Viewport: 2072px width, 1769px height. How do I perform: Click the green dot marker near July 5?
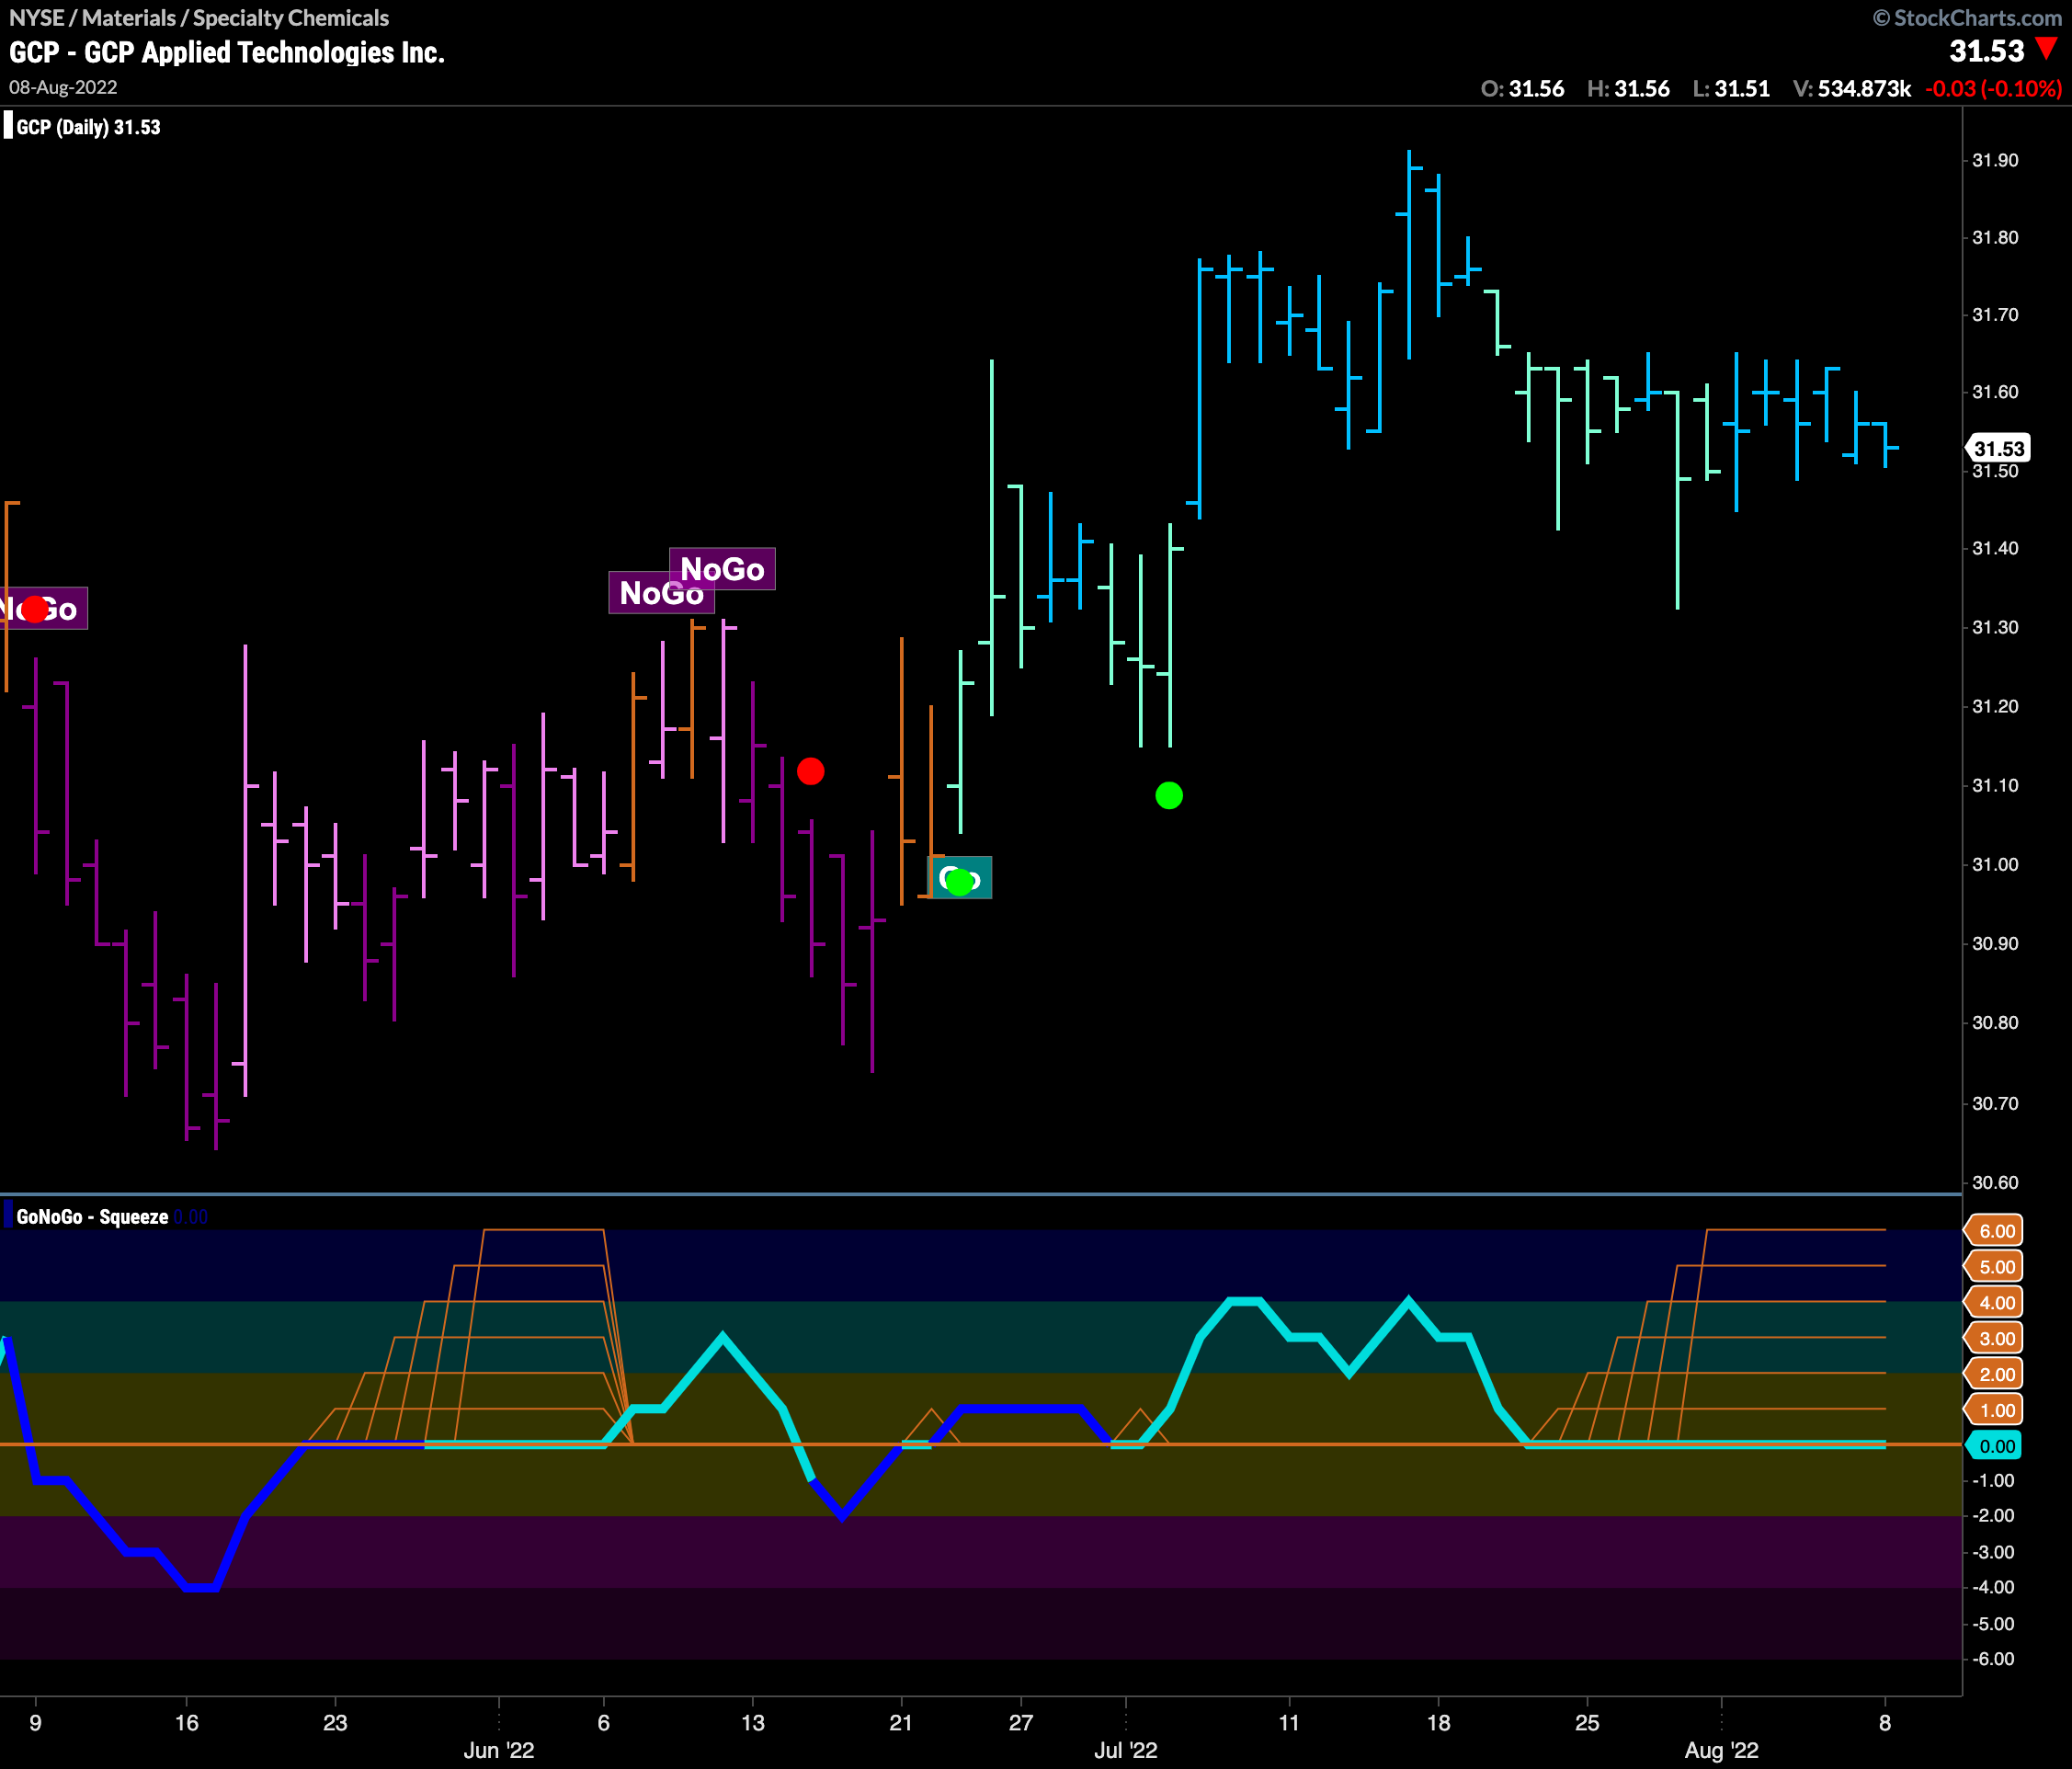coord(1169,795)
